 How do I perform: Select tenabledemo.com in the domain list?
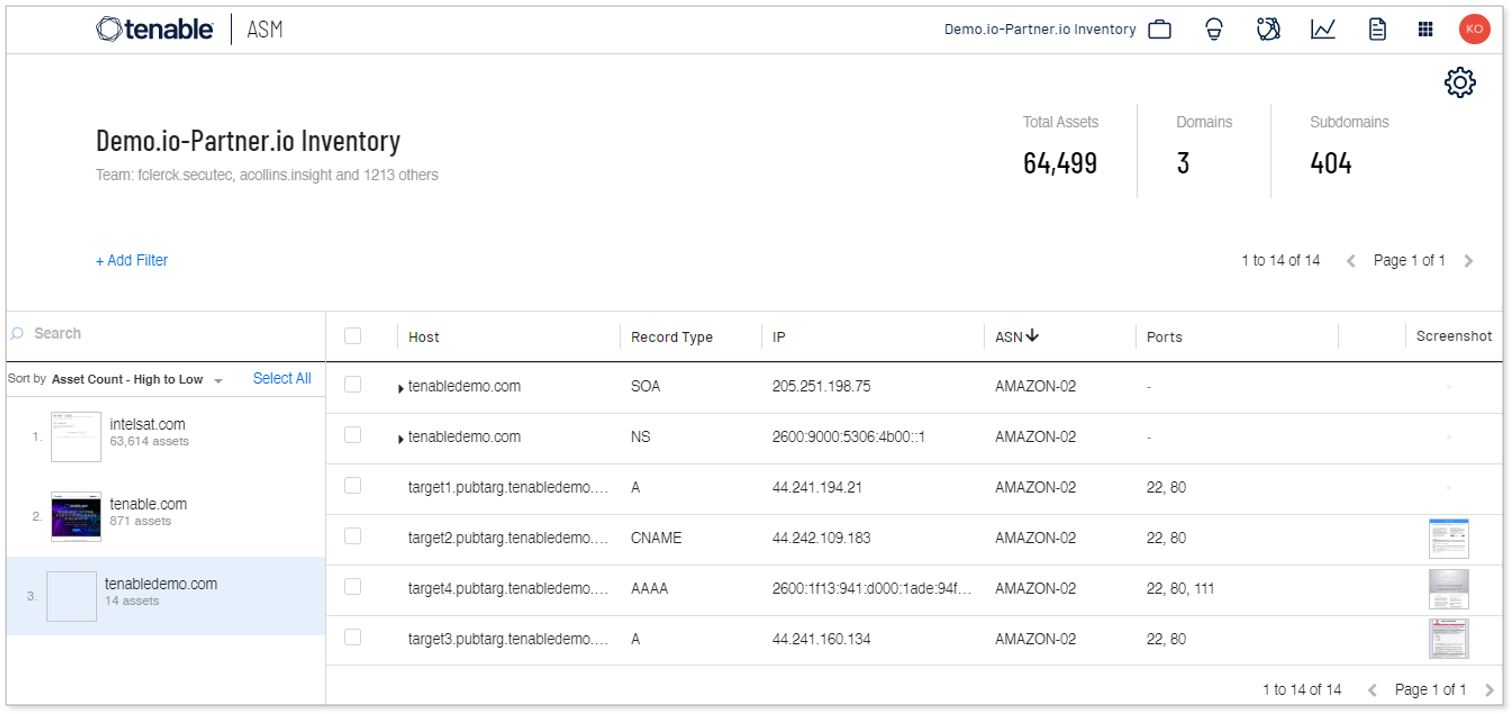pyautogui.click(x=165, y=595)
